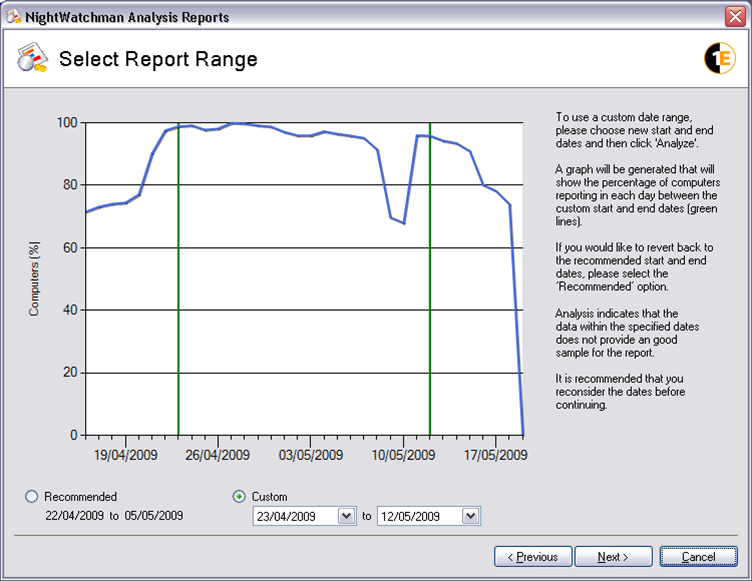This screenshot has width=752, height=581.
Task: Open the end date dropdown arrow
Action: (471, 516)
